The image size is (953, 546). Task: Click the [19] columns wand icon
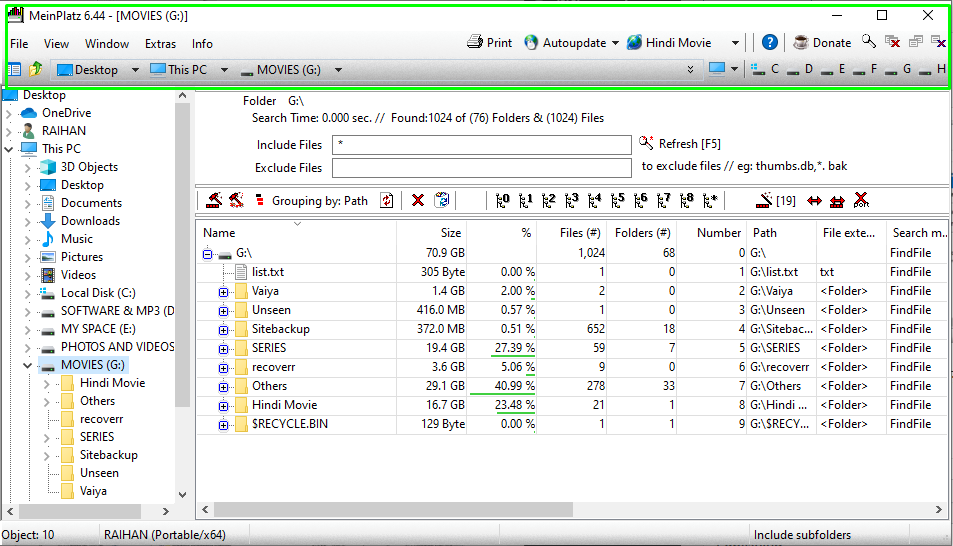tap(776, 200)
